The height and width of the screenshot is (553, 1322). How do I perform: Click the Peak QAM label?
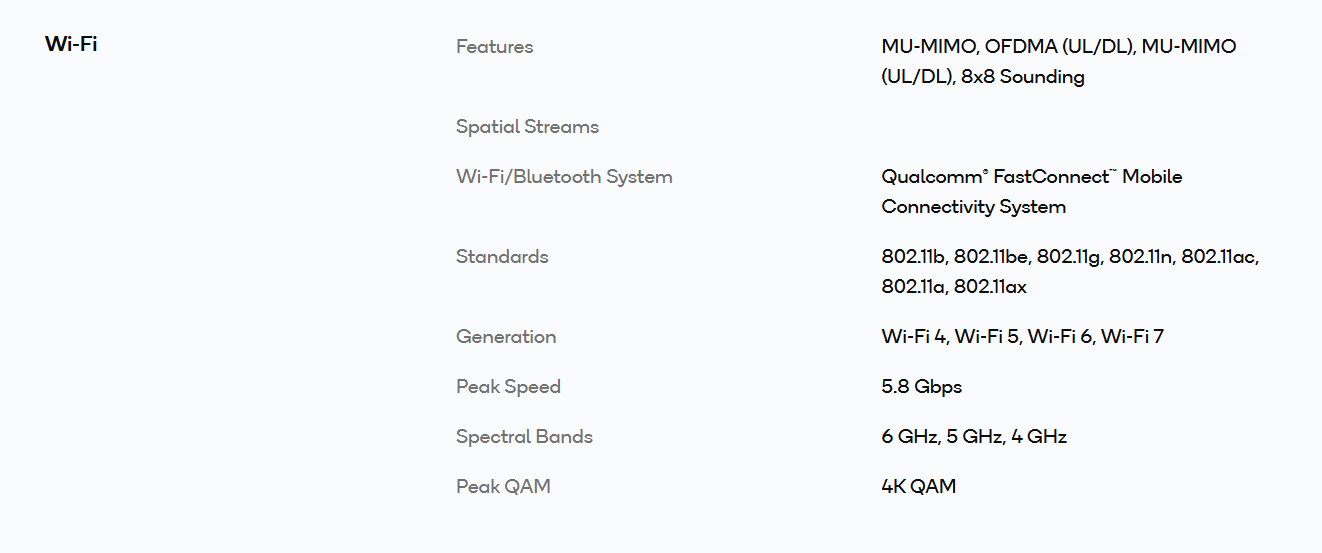click(x=503, y=486)
